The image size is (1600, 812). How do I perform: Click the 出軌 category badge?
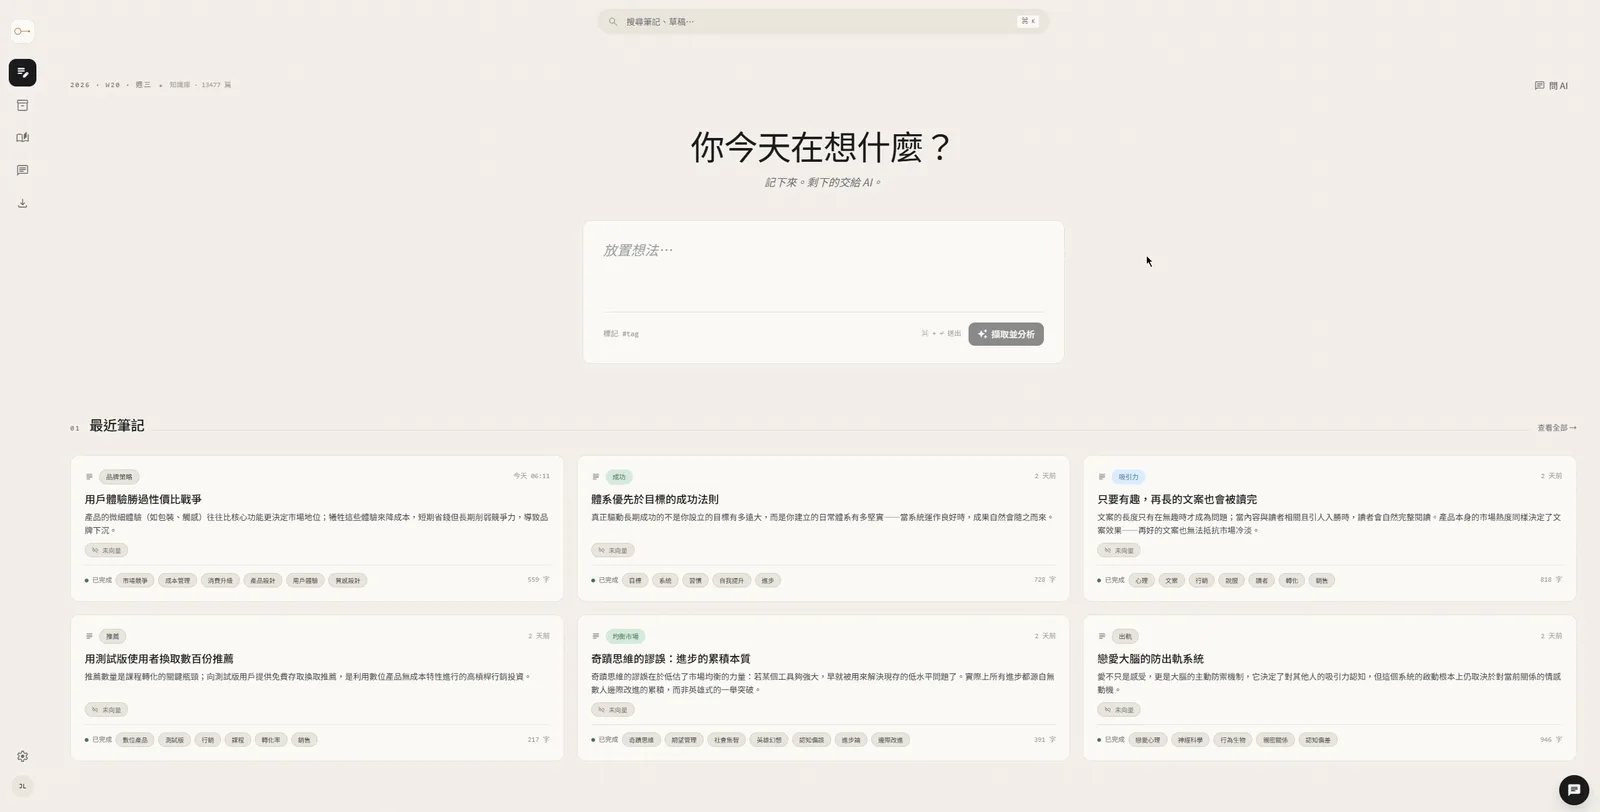1125,637
